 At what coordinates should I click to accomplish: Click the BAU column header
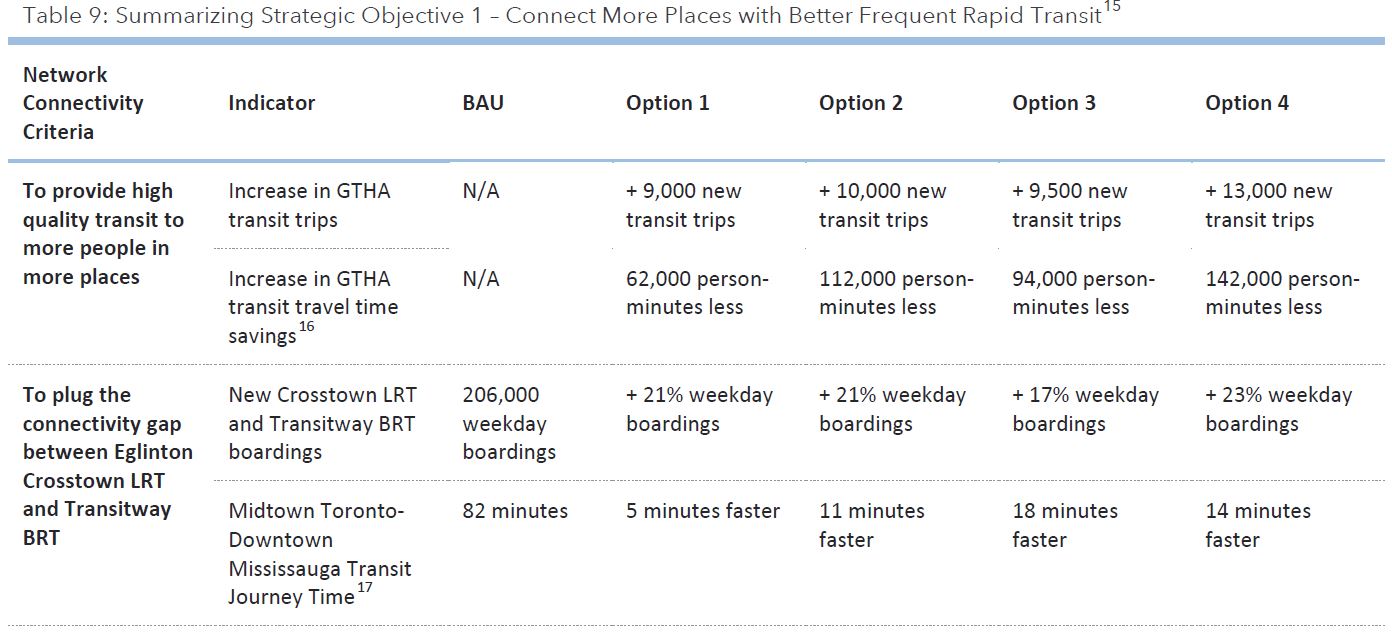483,103
